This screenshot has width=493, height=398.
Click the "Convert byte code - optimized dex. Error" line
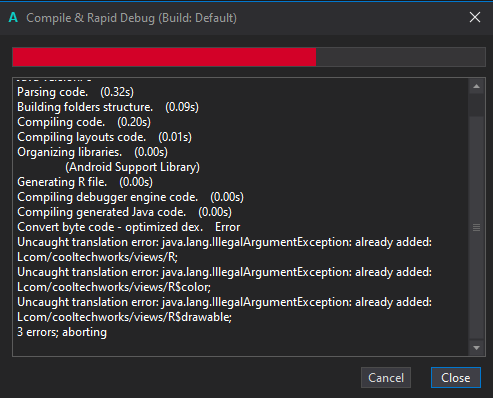(x=129, y=227)
